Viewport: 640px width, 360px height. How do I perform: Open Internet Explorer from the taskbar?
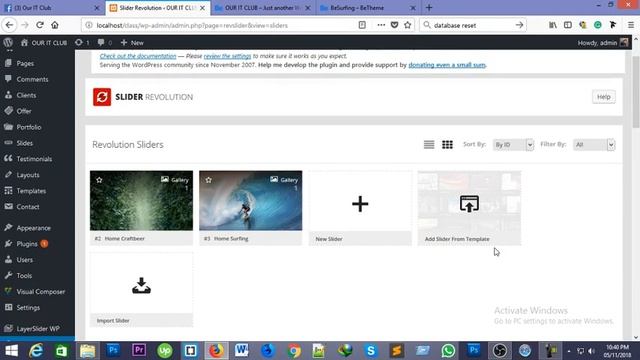click(x=36, y=351)
